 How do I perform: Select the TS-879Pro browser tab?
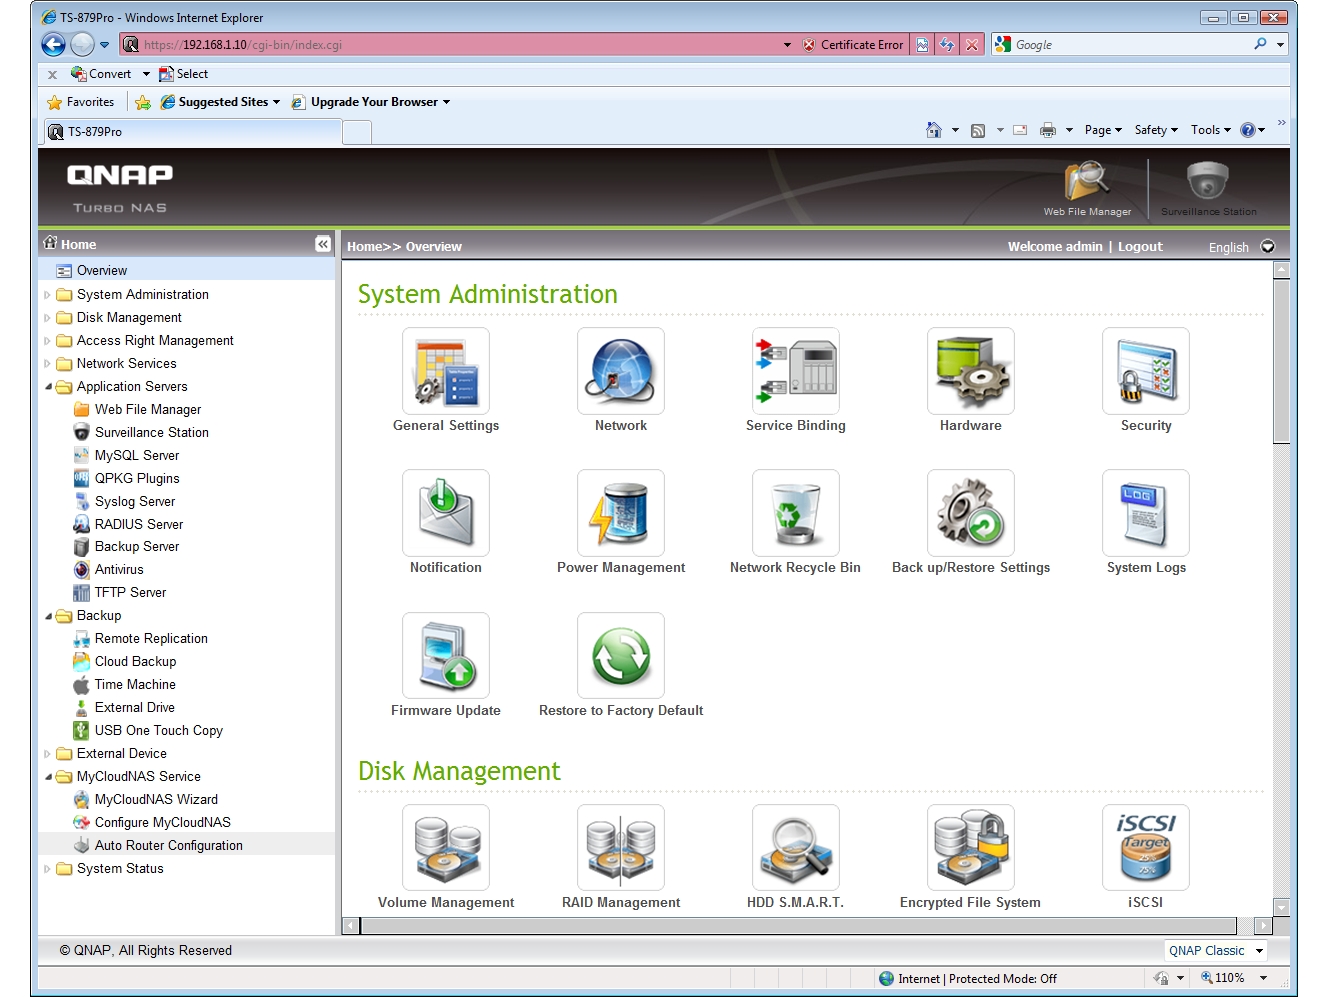click(193, 132)
